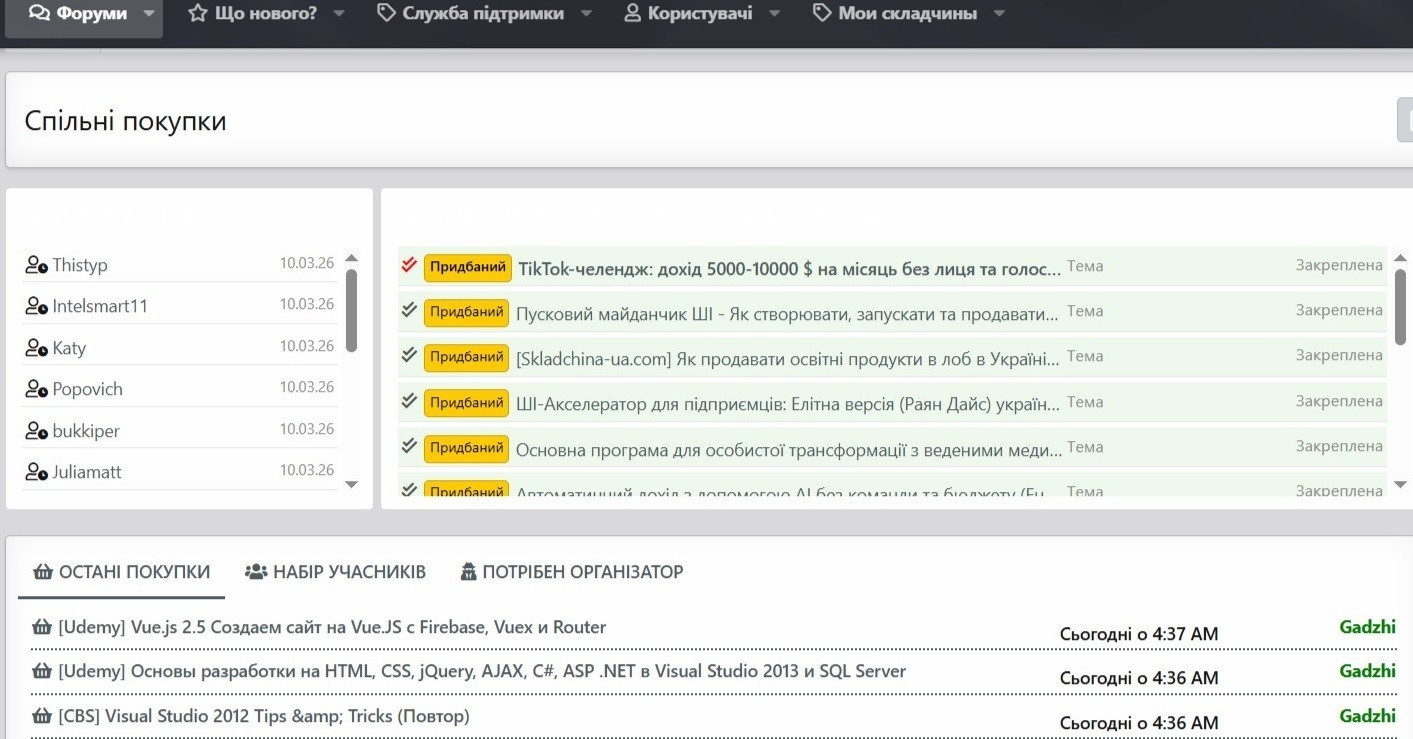
Task: Open Мои складчины dropdown arrow
Action: click(x=999, y=14)
